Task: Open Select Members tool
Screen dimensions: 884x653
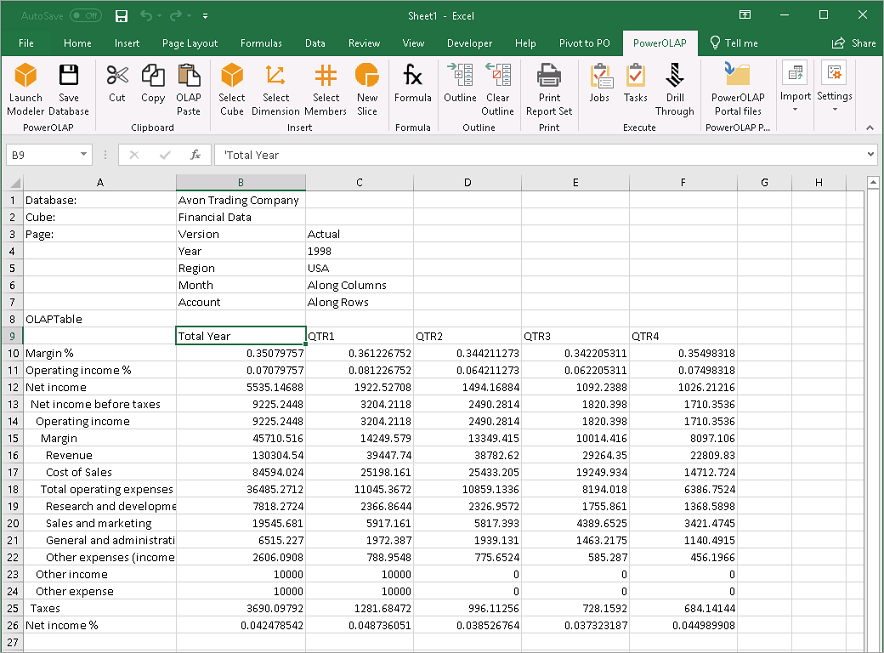Action: pyautogui.click(x=326, y=89)
